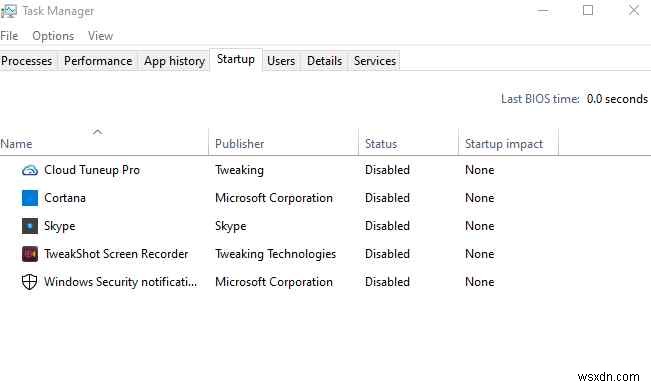Click the Tweaking Technologies publisher cell
The image size is (651, 387).
click(276, 254)
